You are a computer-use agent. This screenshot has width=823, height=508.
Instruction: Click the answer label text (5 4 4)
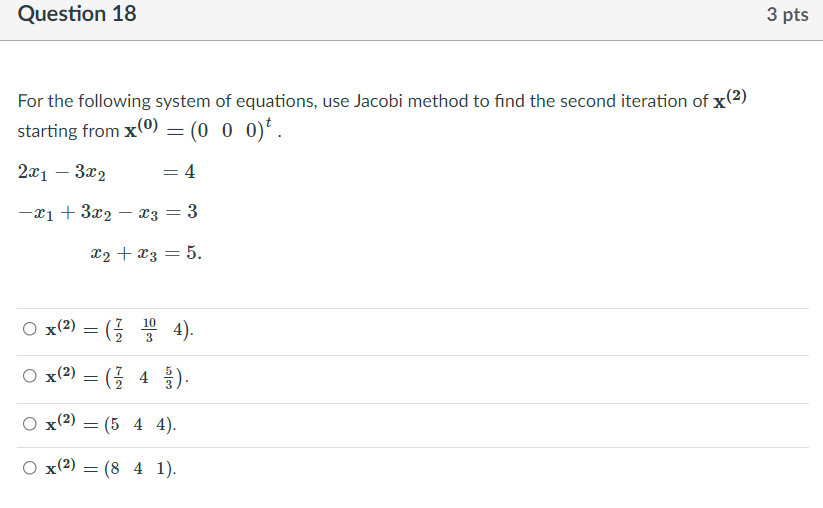tap(111, 424)
